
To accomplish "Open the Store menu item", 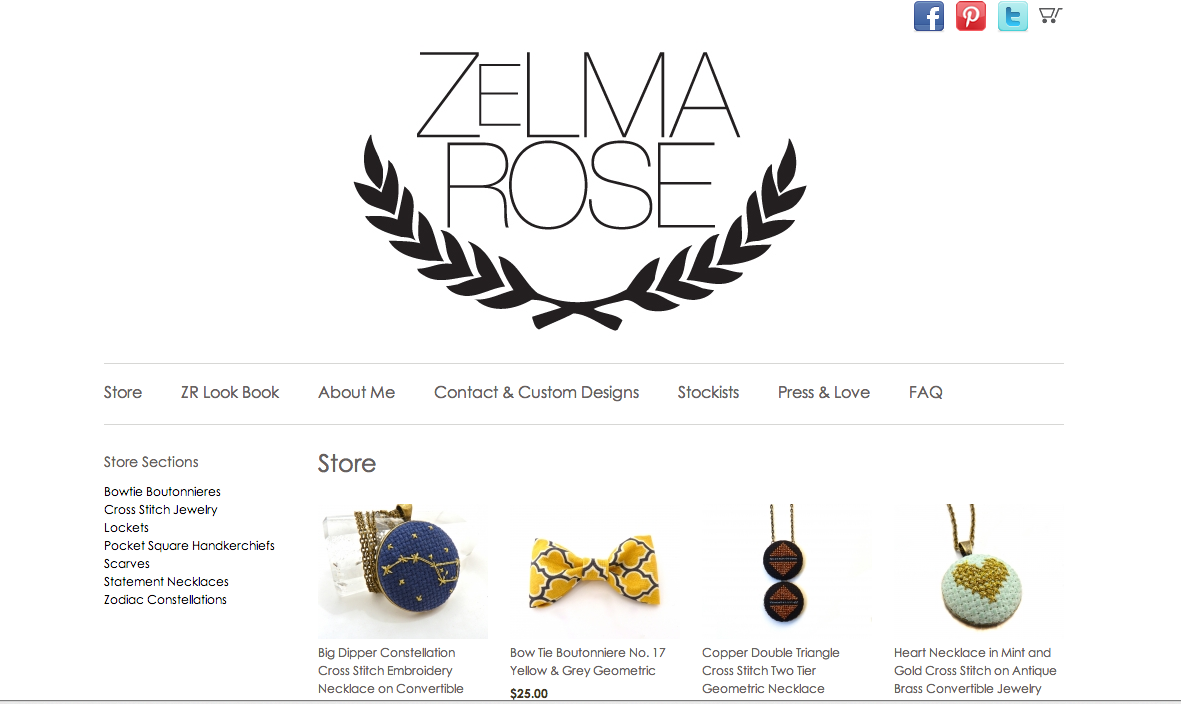I will pyautogui.click(x=123, y=392).
